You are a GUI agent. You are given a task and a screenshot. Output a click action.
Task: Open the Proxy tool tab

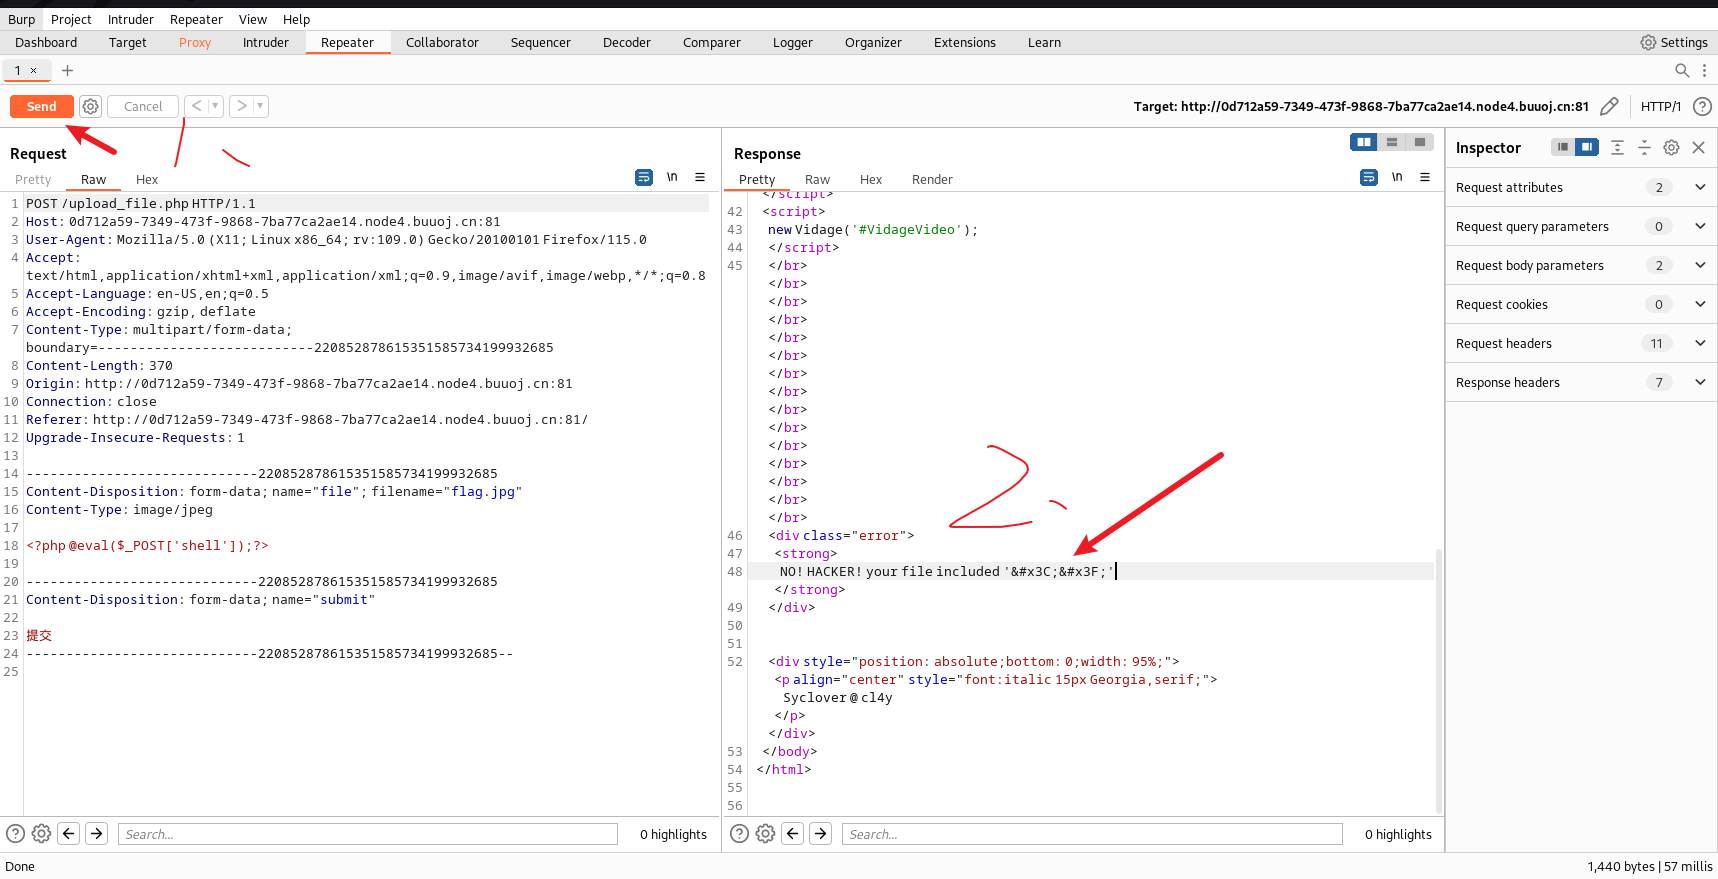click(x=195, y=42)
